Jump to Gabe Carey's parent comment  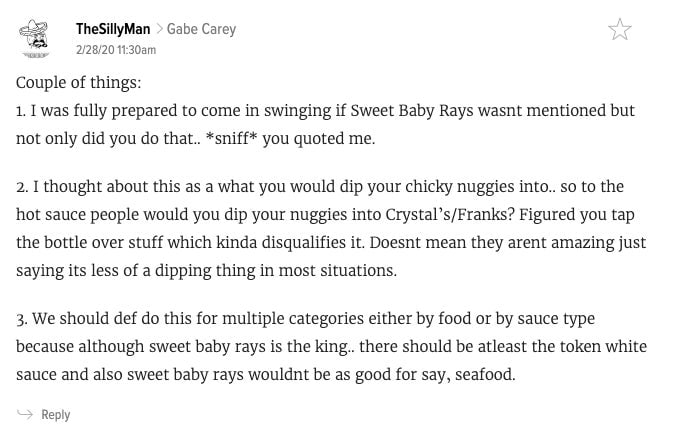201,29
